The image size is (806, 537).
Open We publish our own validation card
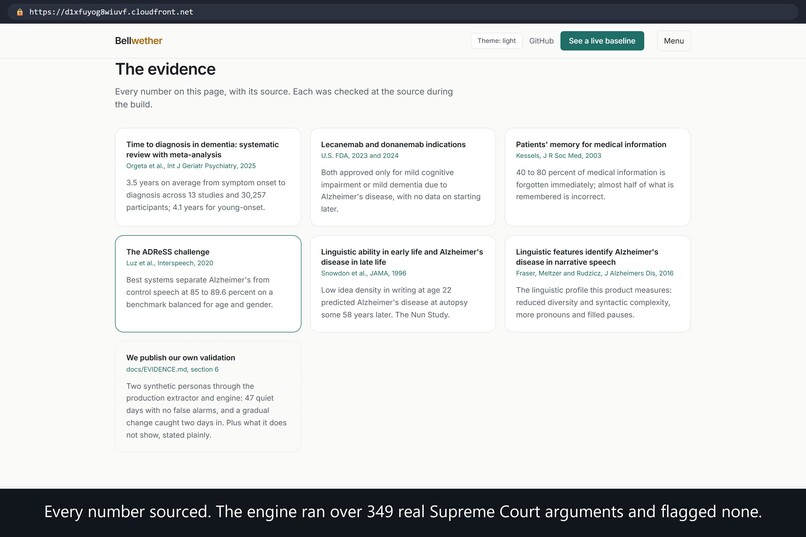coord(208,396)
